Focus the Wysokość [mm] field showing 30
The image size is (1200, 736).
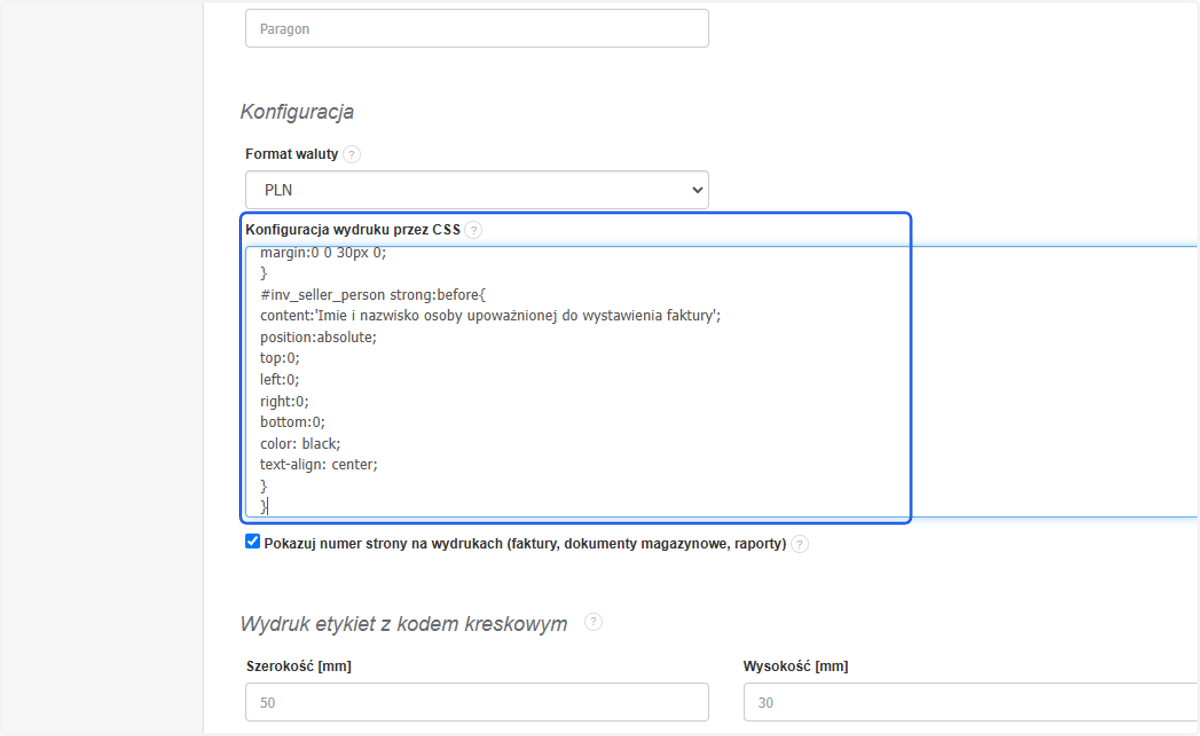click(970, 703)
